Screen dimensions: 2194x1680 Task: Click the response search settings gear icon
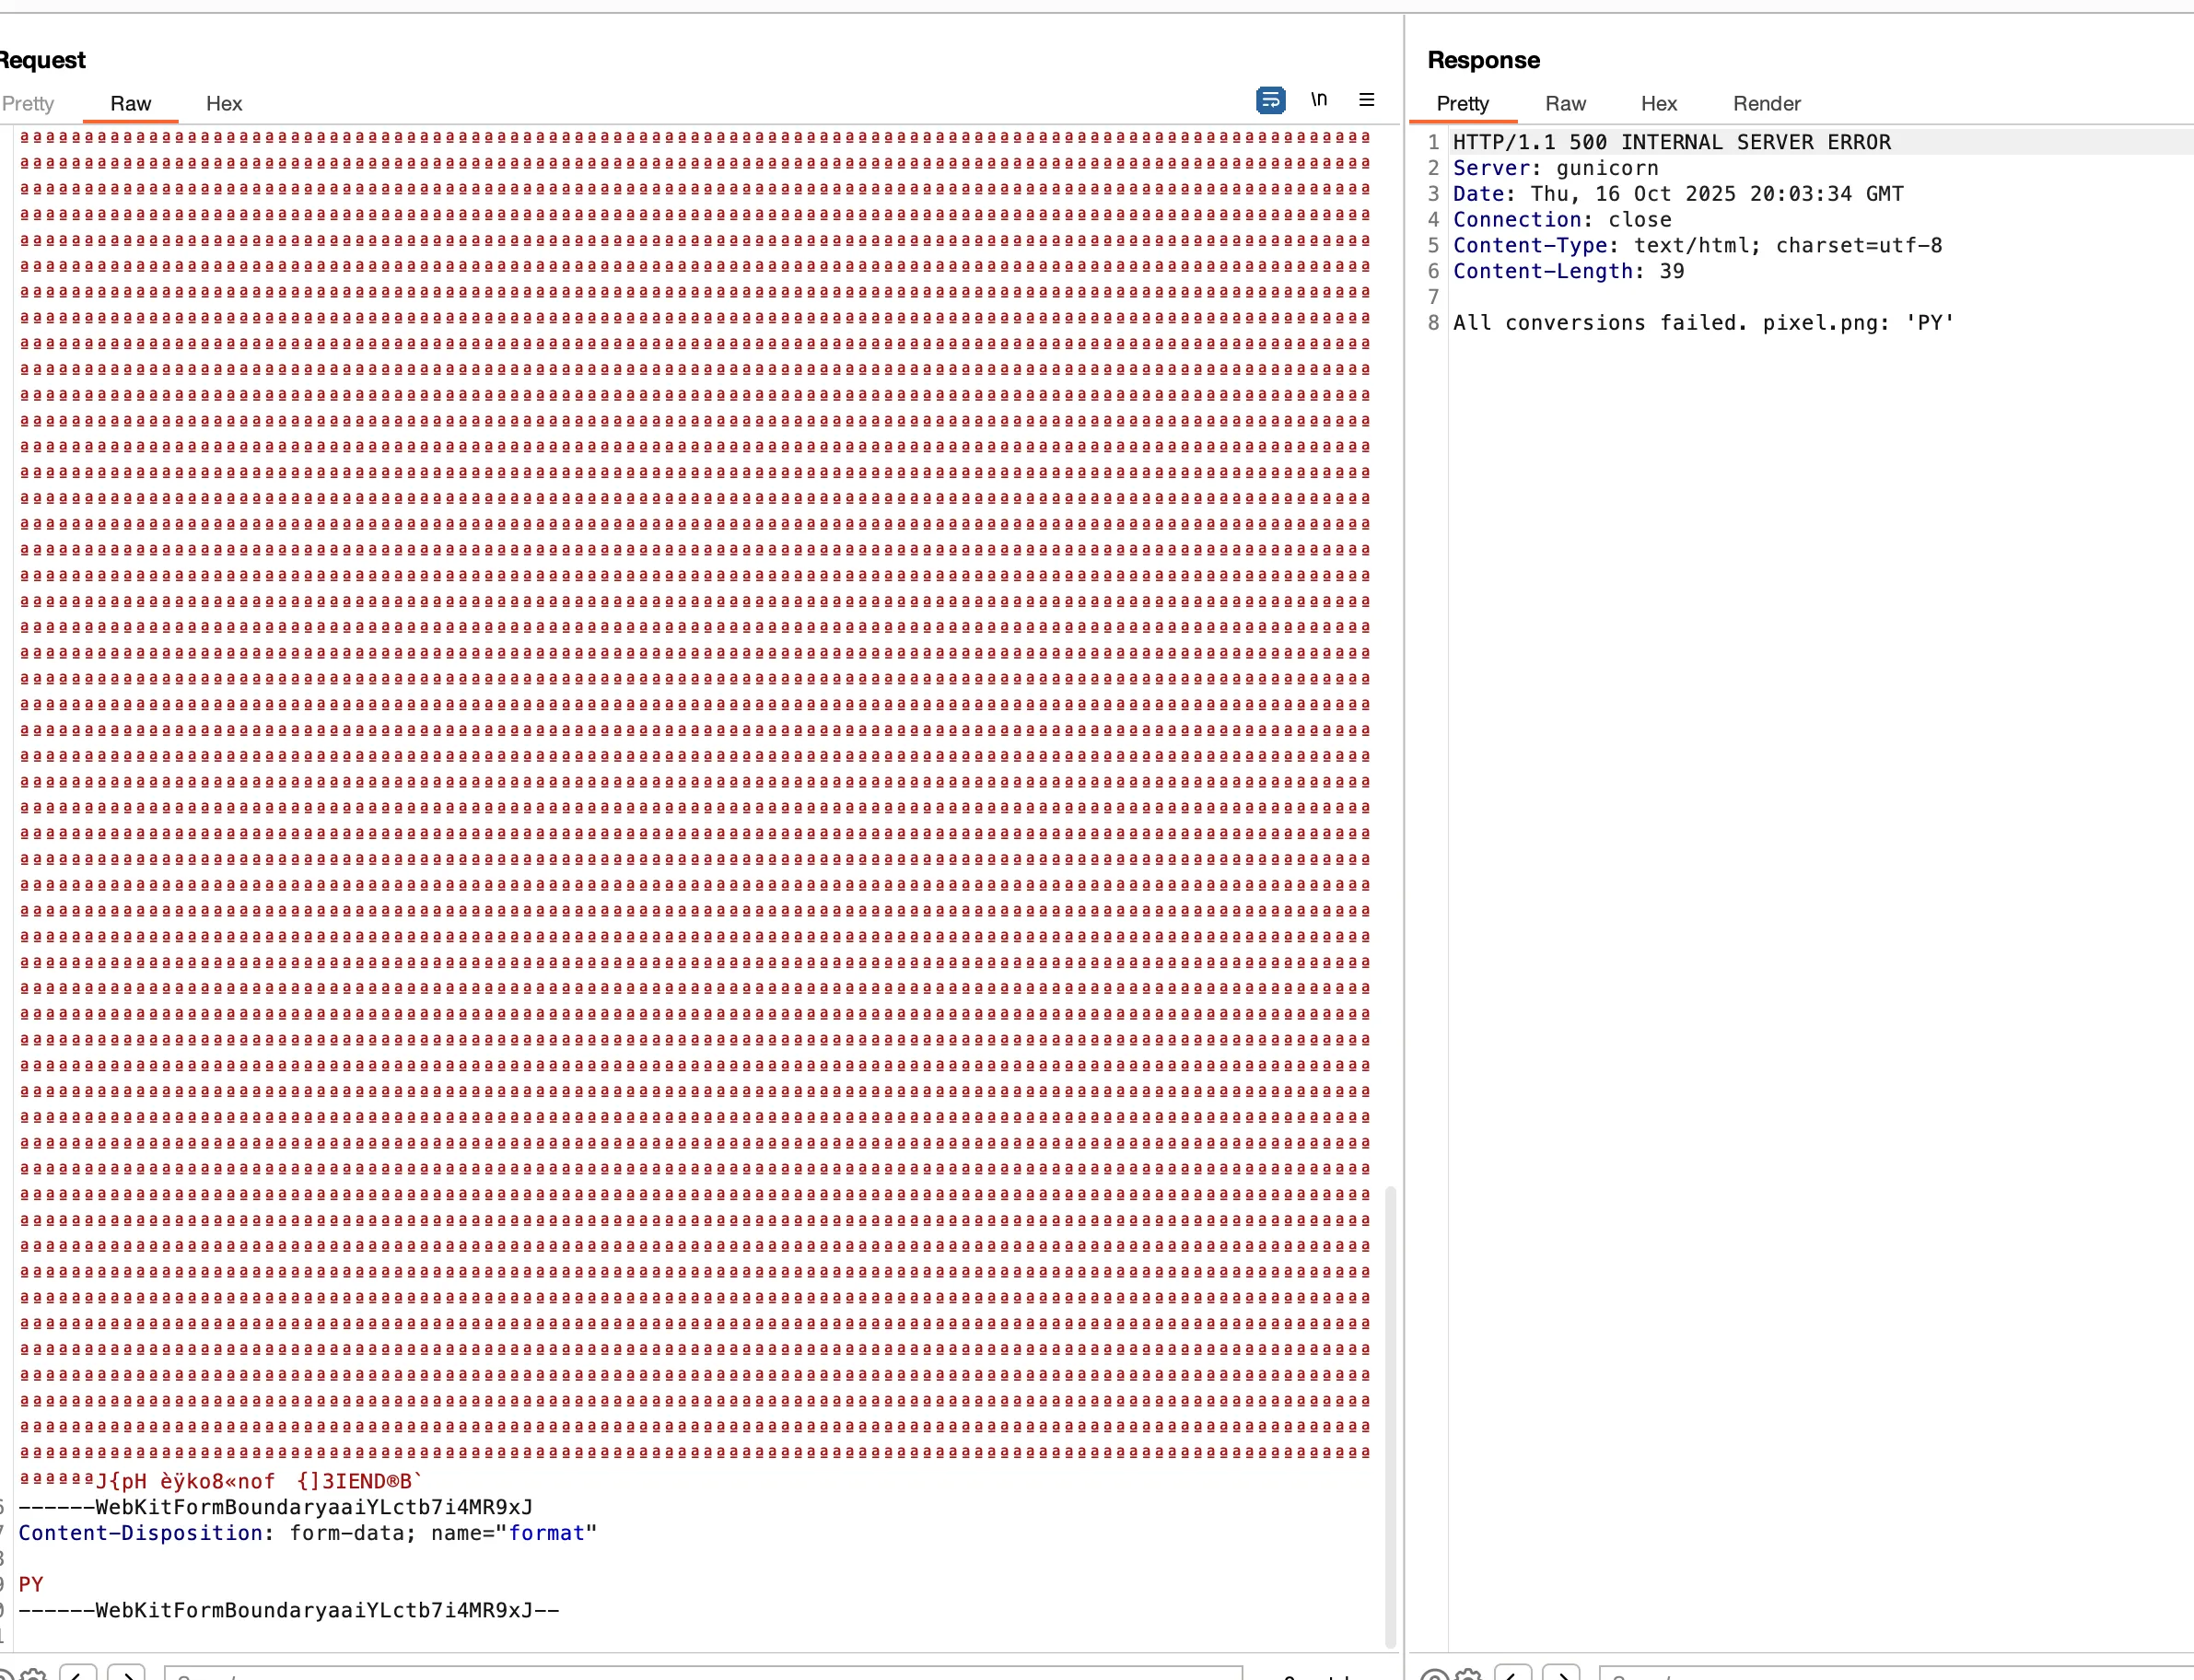point(1469,1676)
